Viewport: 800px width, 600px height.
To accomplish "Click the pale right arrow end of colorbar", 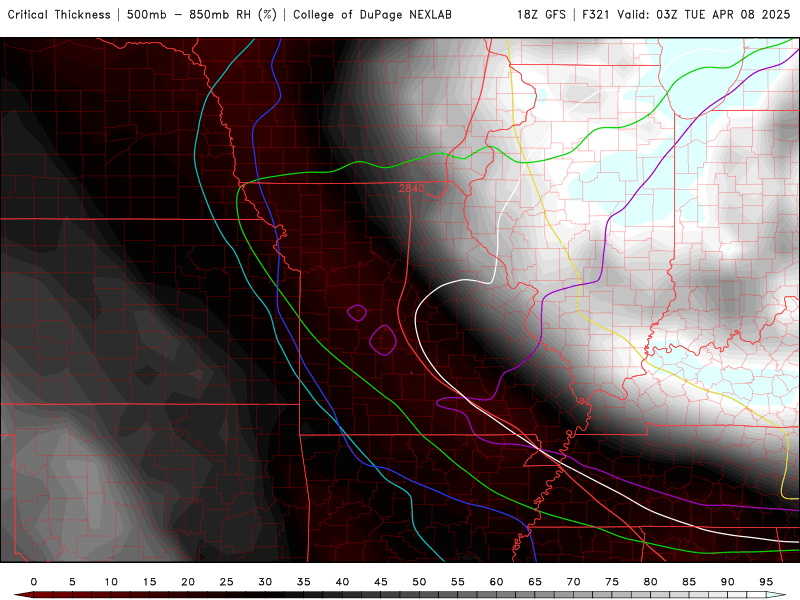I will click(x=776, y=595).
